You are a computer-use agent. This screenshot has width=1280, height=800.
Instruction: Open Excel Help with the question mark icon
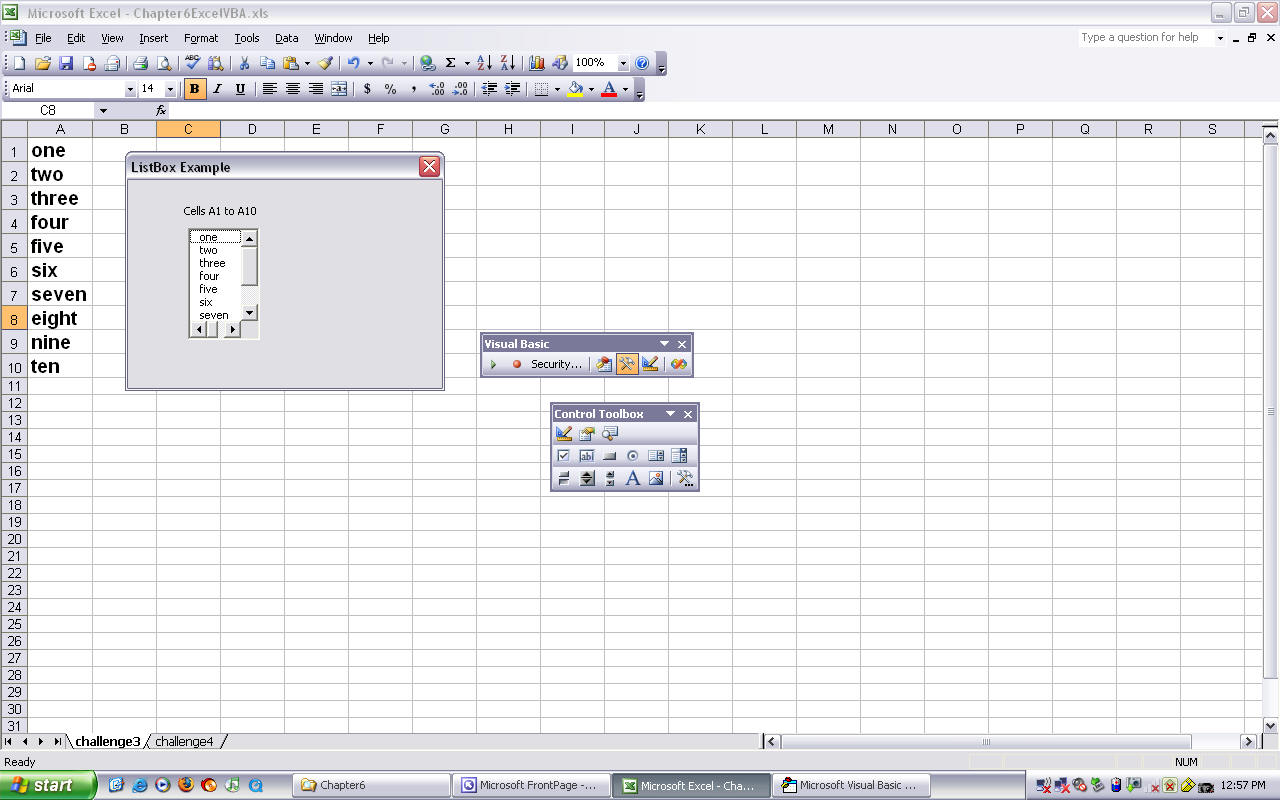pyautogui.click(x=642, y=63)
